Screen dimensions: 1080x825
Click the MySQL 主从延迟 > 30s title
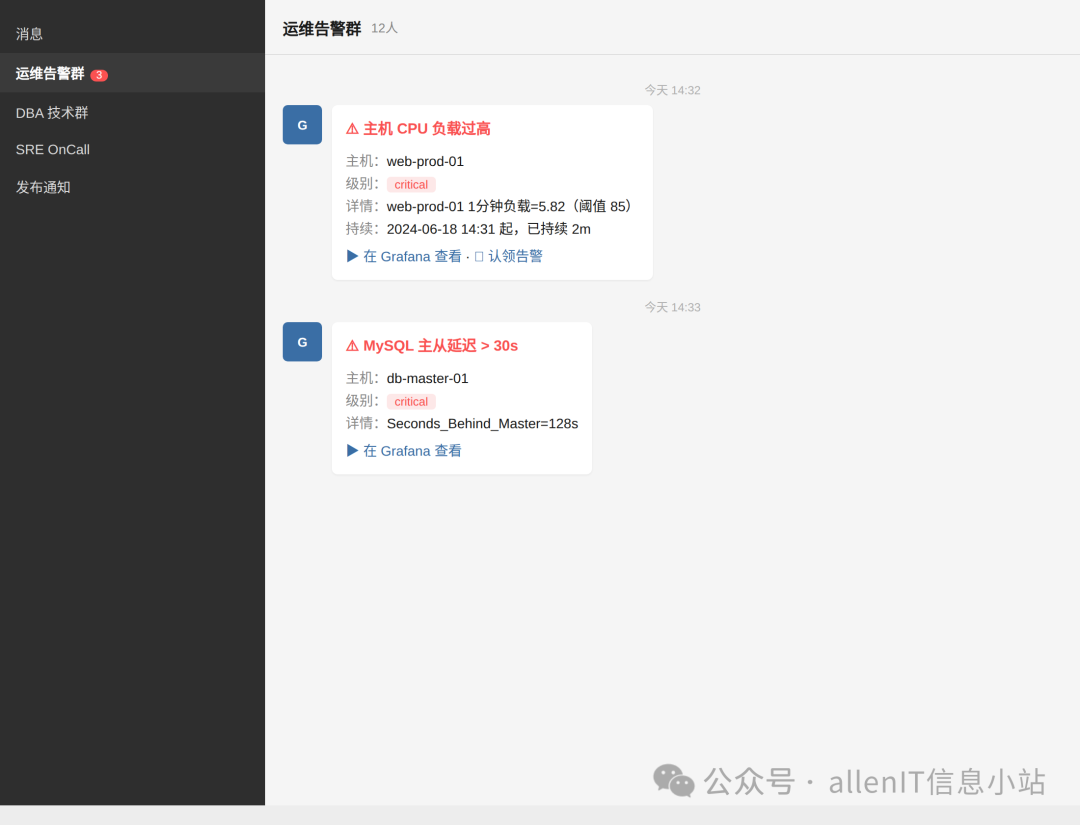click(x=440, y=346)
